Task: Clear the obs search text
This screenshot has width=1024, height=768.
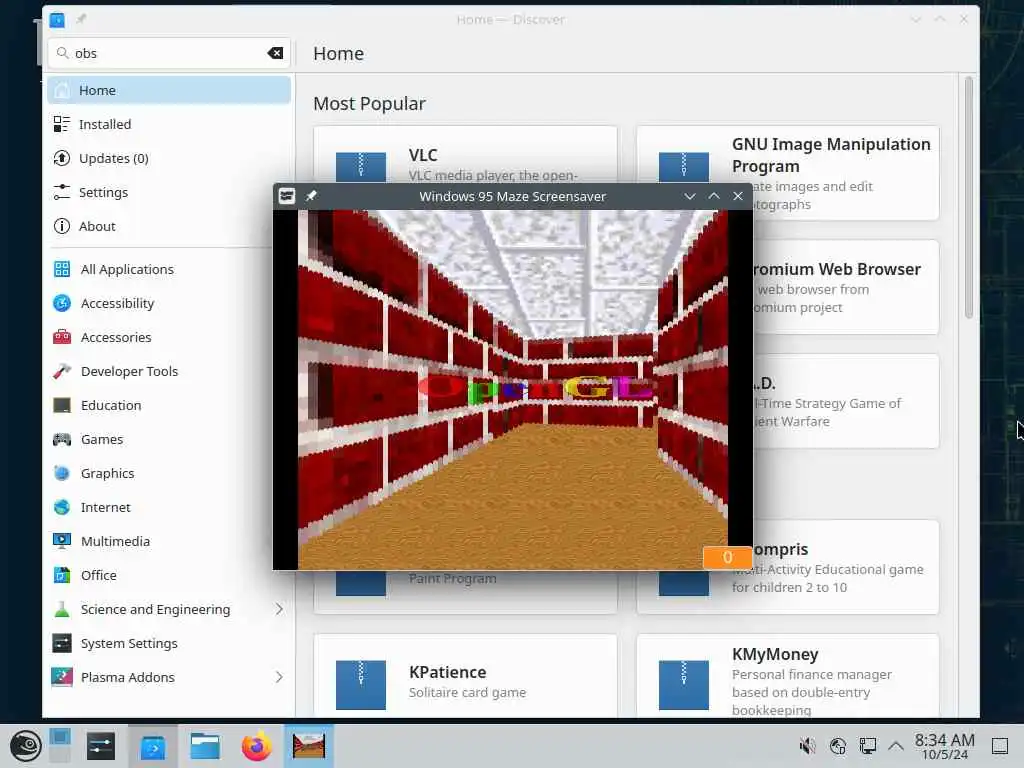Action: pos(275,53)
